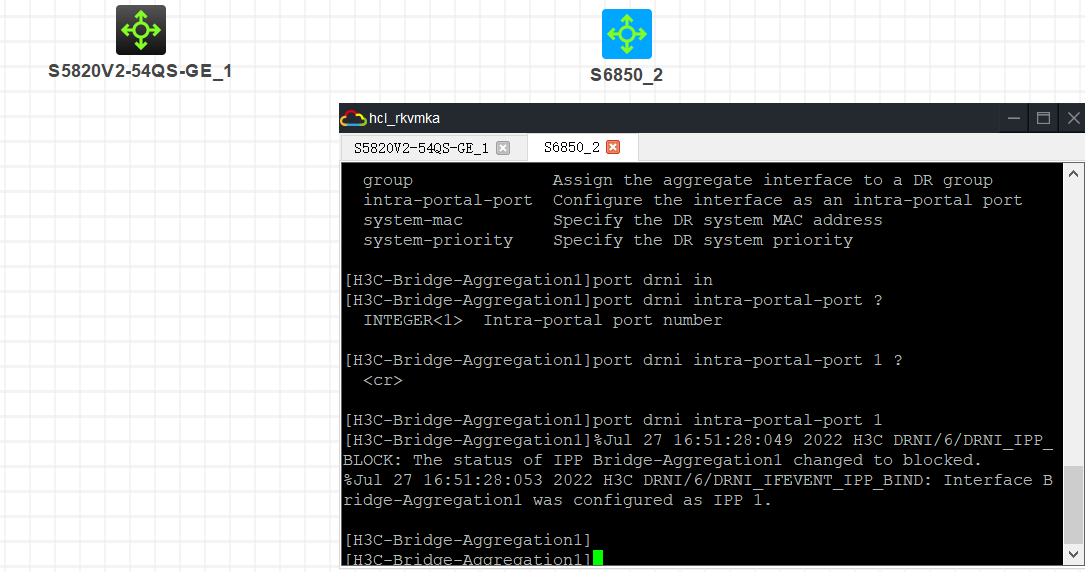
Task: Close the S5820V2-54QS-GE_1 tab
Action: tap(503, 148)
